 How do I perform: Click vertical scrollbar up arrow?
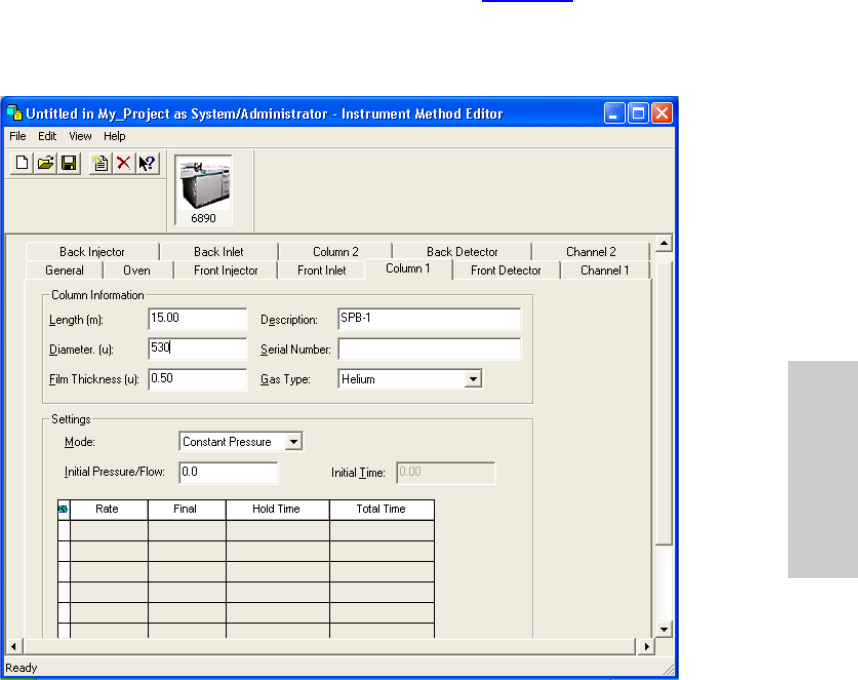664,243
